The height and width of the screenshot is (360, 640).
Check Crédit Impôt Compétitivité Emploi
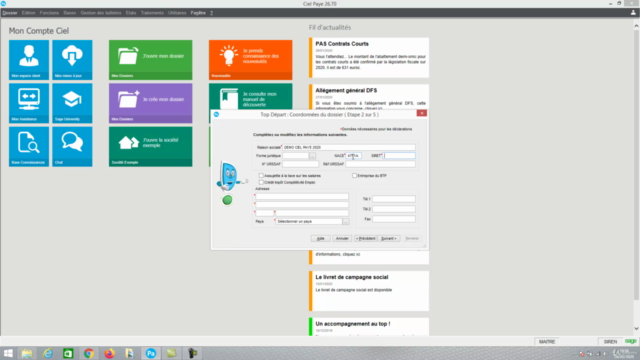[x=261, y=182]
